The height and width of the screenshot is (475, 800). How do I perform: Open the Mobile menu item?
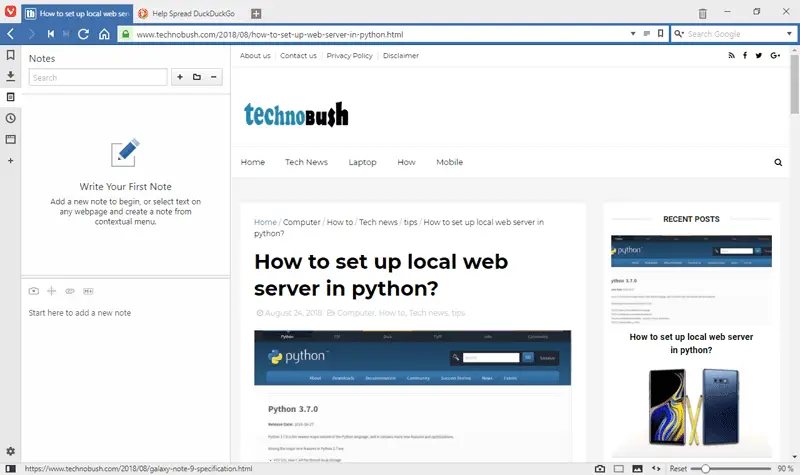coord(449,162)
